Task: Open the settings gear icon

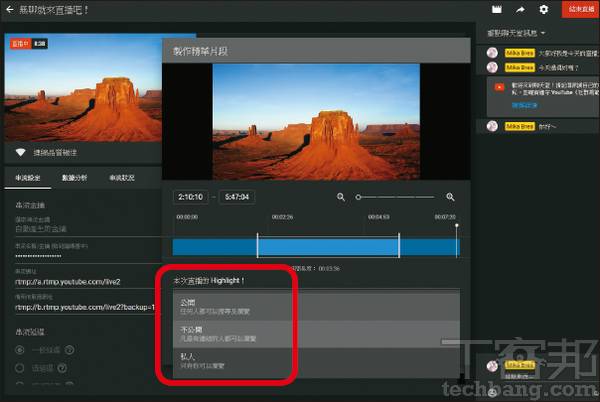Action: pos(543,10)
